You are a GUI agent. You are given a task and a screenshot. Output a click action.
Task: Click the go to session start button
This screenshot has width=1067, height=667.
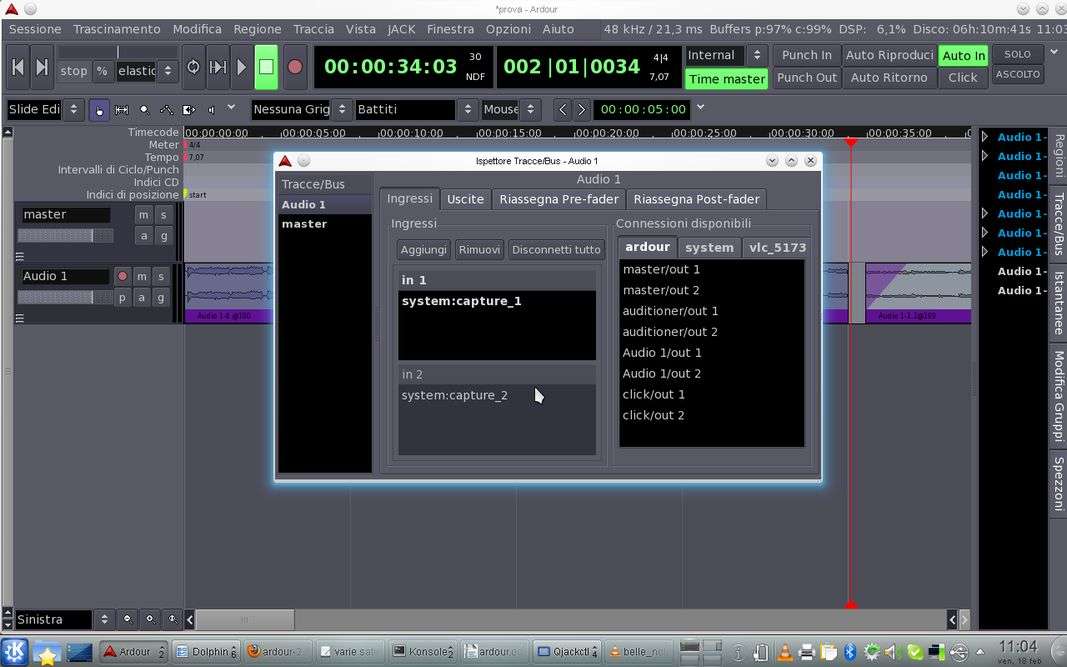(17, 67)
